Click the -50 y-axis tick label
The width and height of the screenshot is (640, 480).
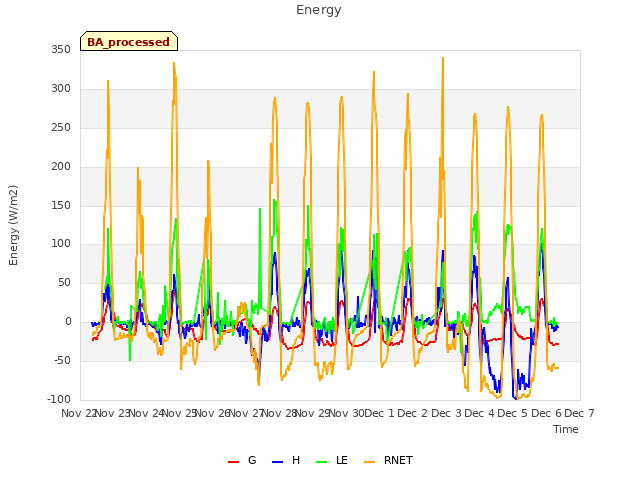(x=62, y=360)
